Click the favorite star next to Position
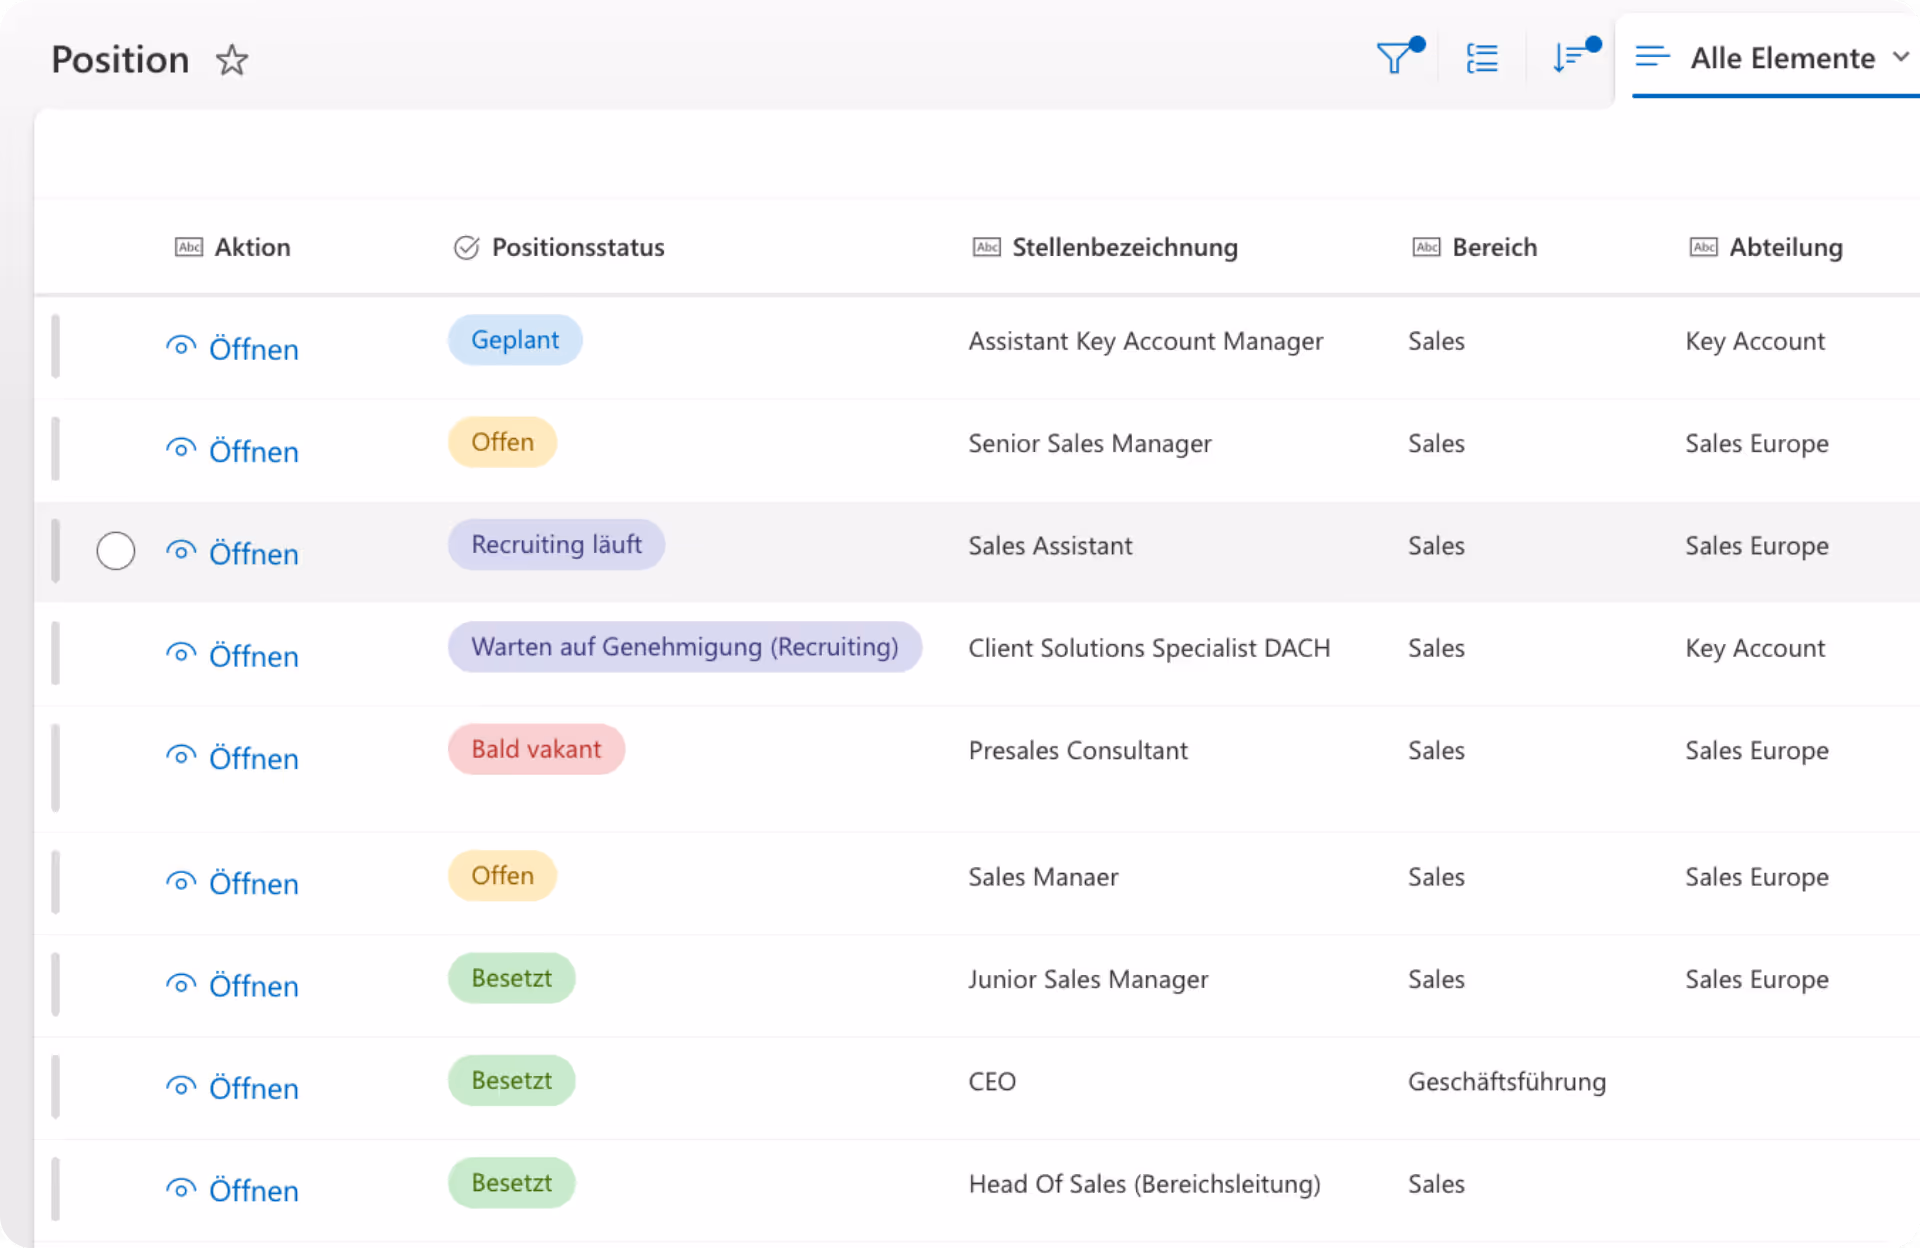The height and width of the screenshot is (1248, 1920). (232, 60)
